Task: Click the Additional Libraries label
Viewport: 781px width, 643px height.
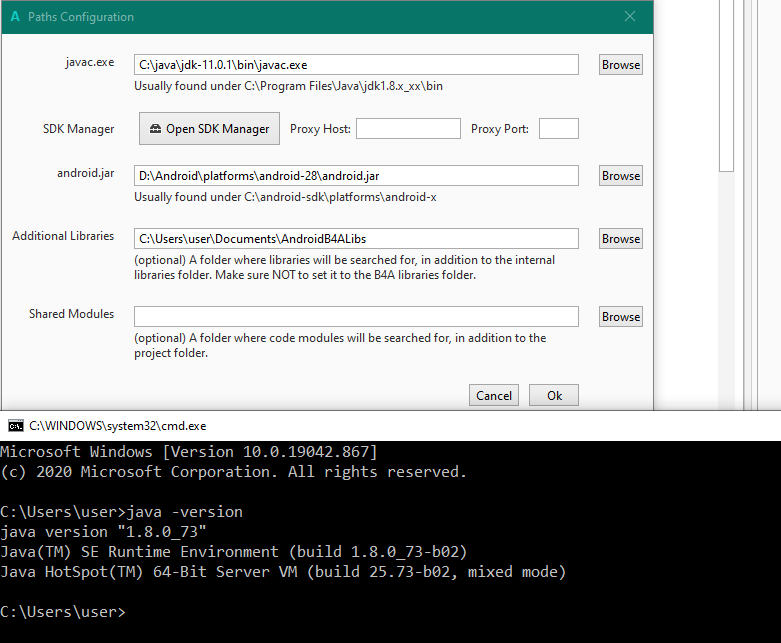Action: coord(63,236)
